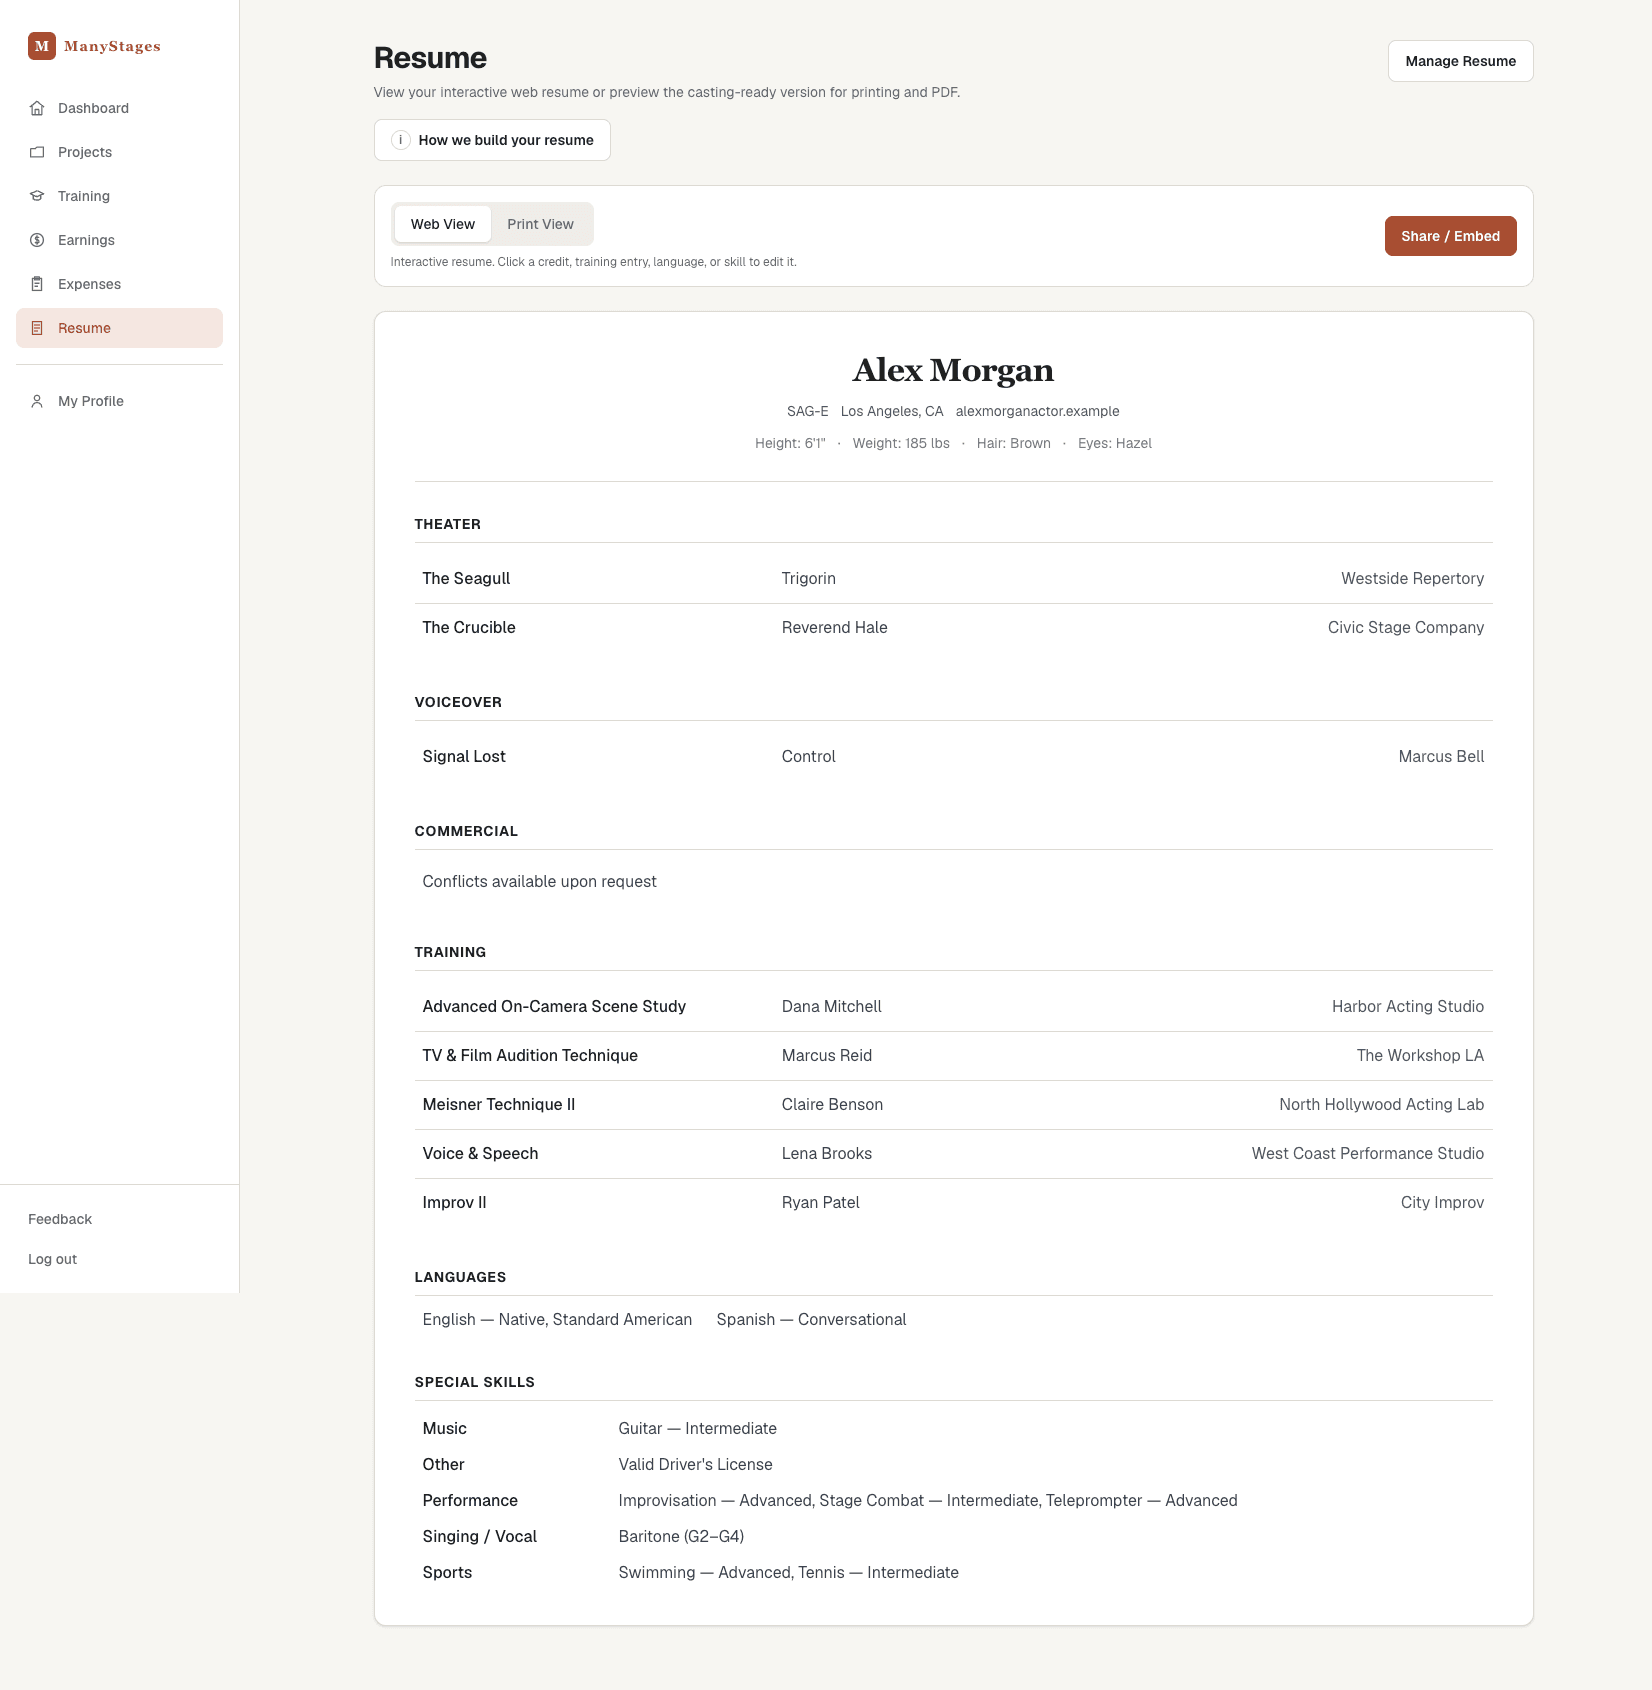Edit The Seagull theater credit
The image size is (1652, 1690).
pos(953,579)
